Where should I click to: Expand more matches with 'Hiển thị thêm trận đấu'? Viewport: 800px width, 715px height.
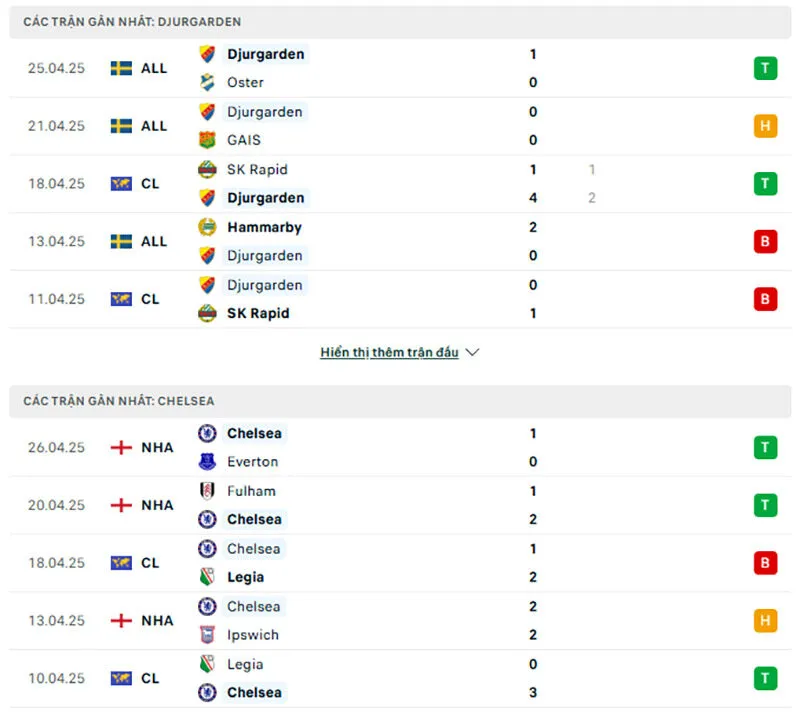(x=389, y=352)
